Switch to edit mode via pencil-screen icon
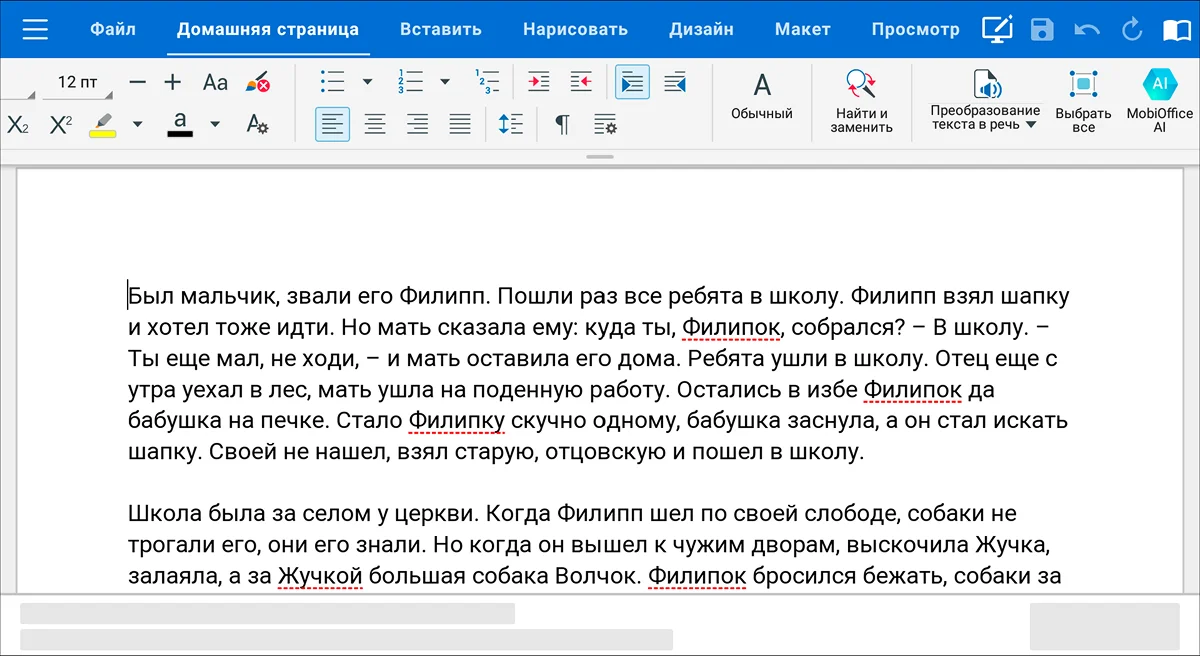 click(996, 29)
